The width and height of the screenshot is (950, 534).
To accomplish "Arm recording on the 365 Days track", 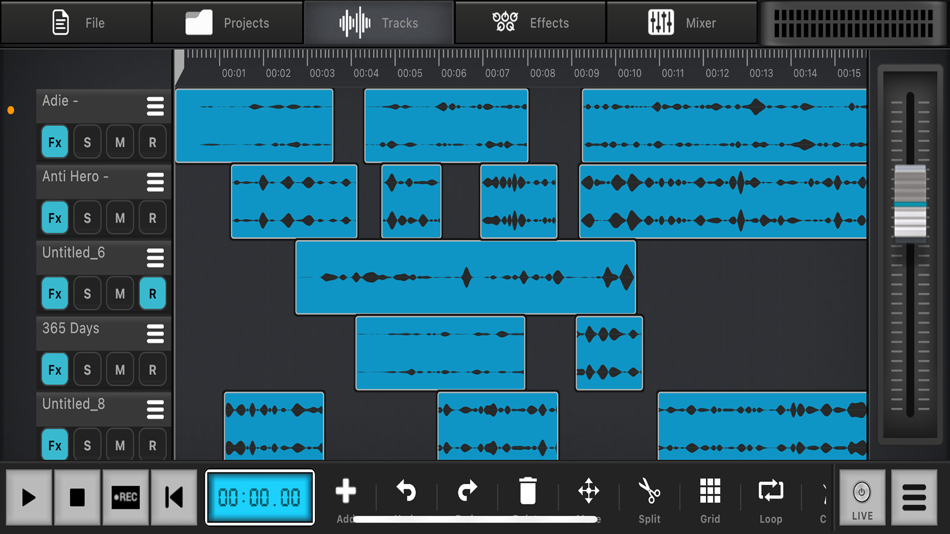I will click(x=153, y=369).
